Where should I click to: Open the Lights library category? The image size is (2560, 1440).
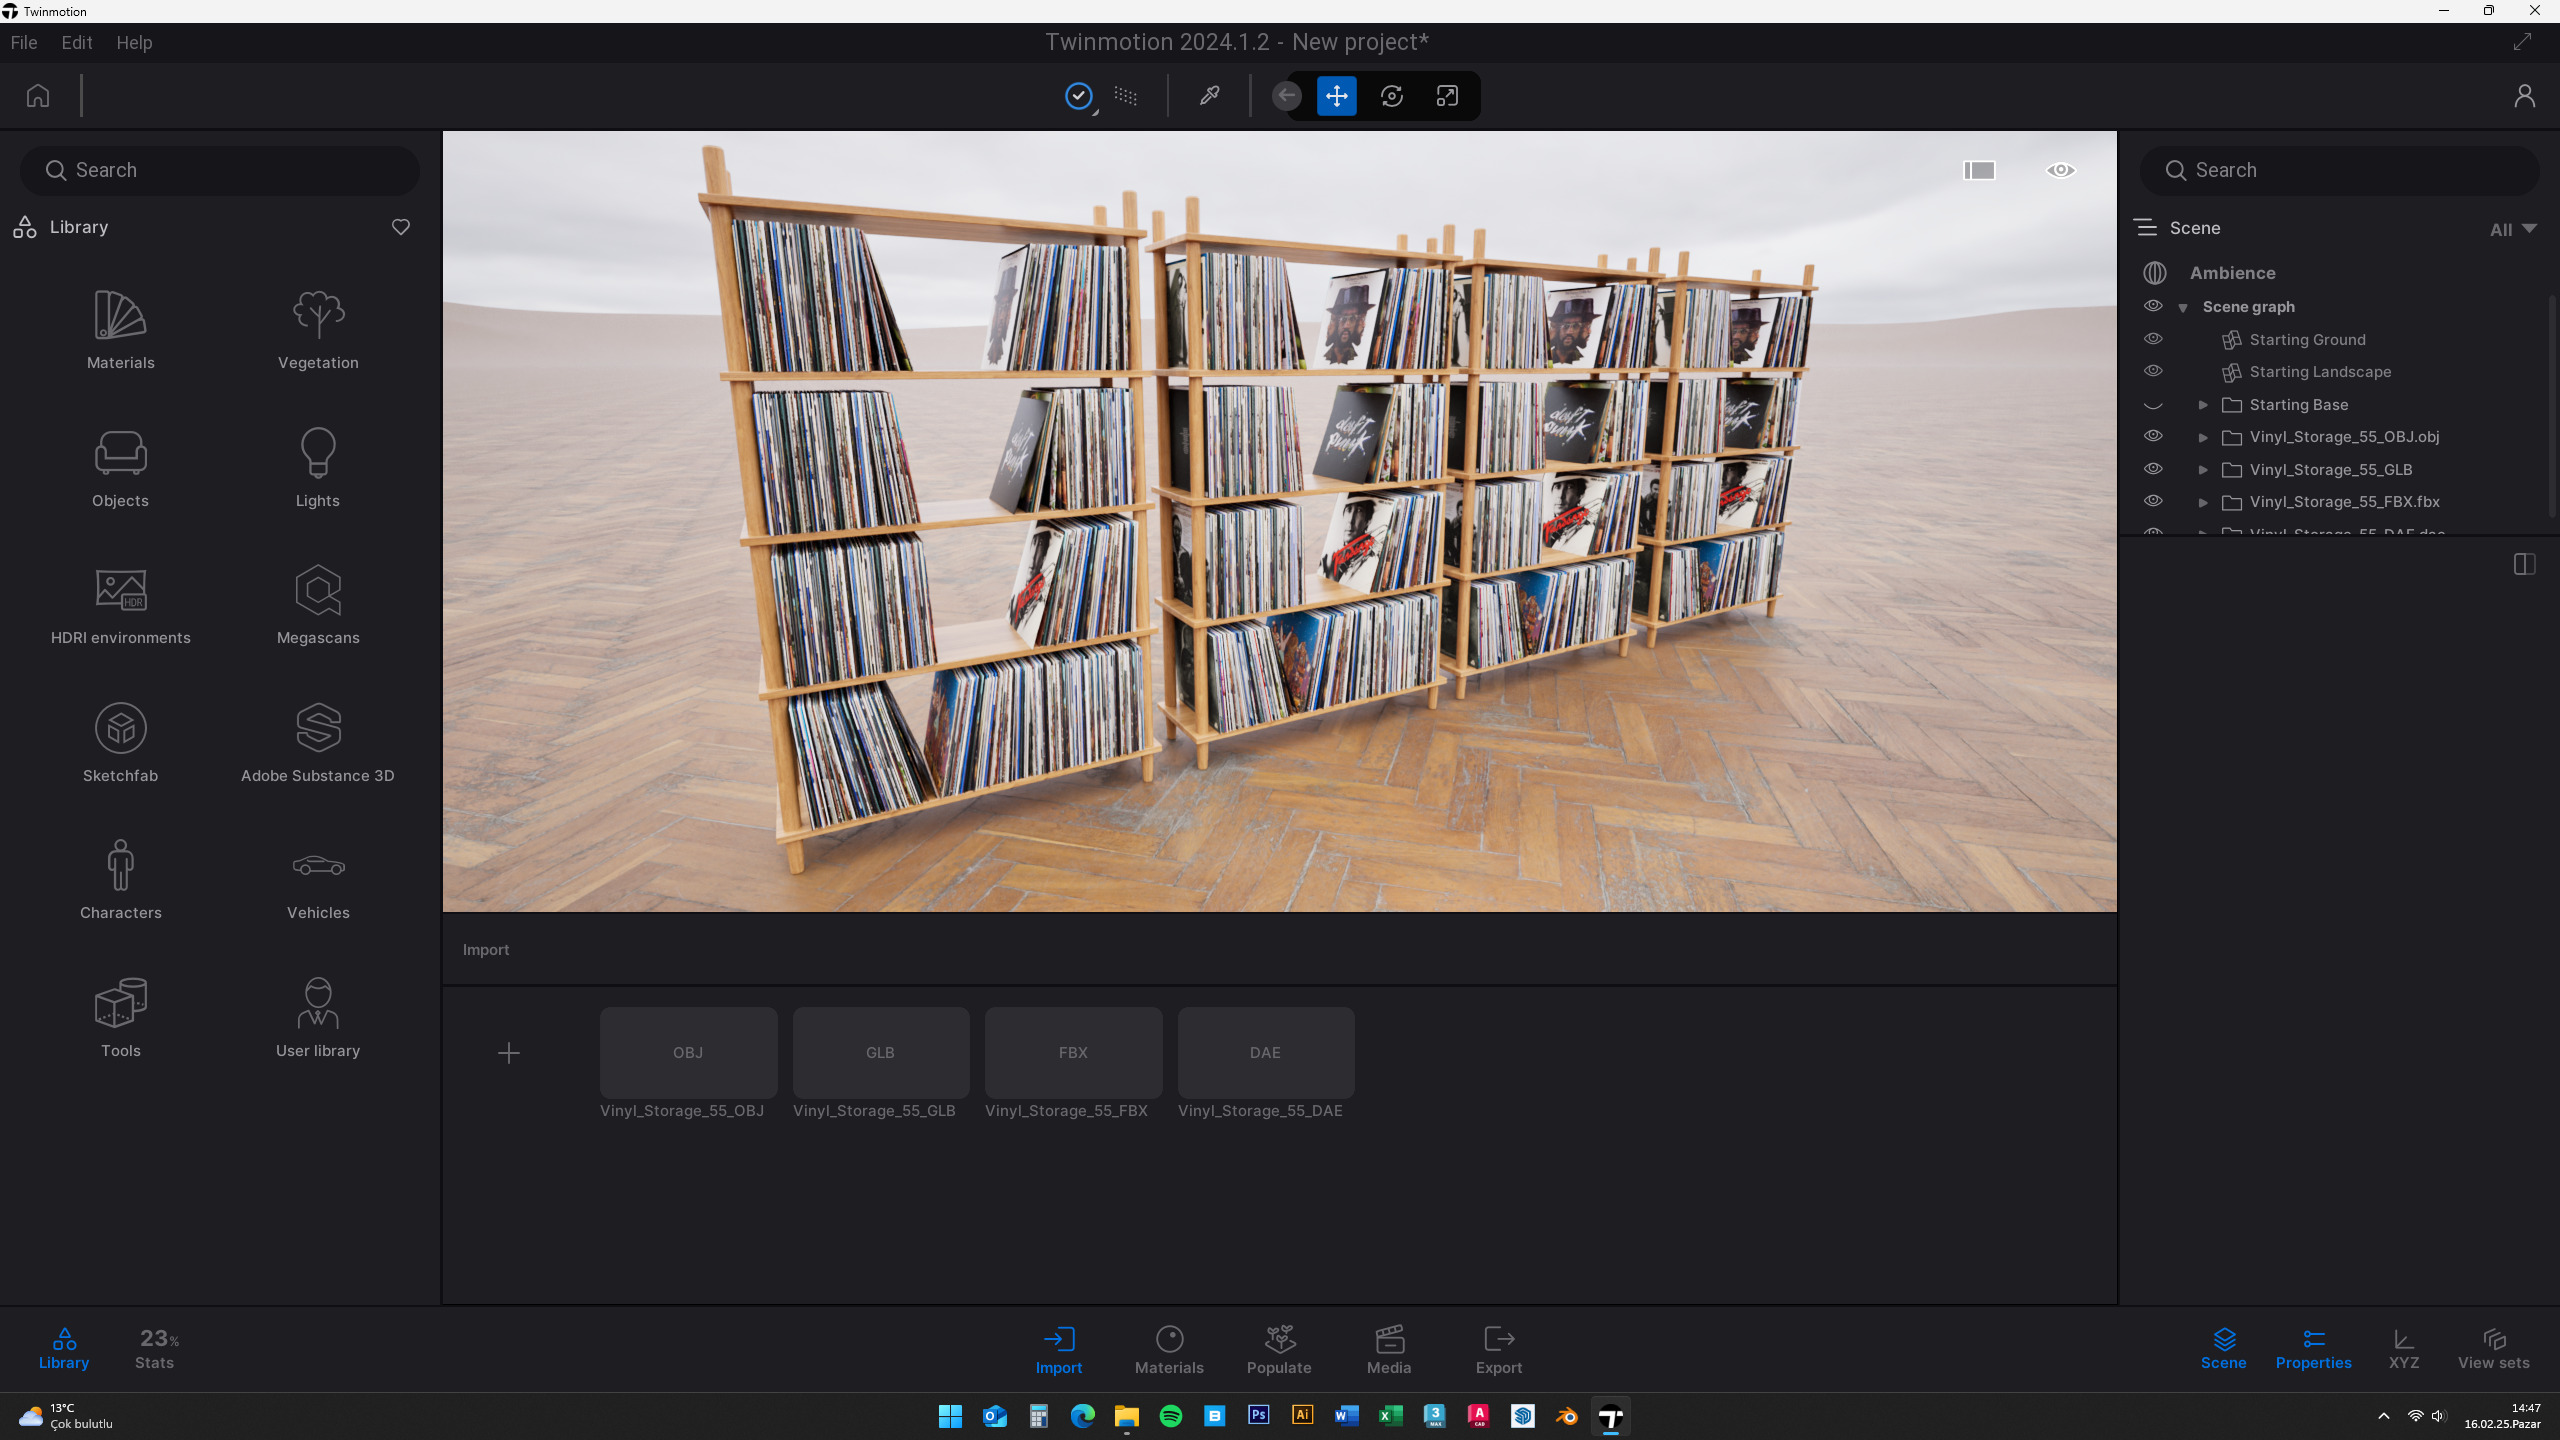coord(318,468)
